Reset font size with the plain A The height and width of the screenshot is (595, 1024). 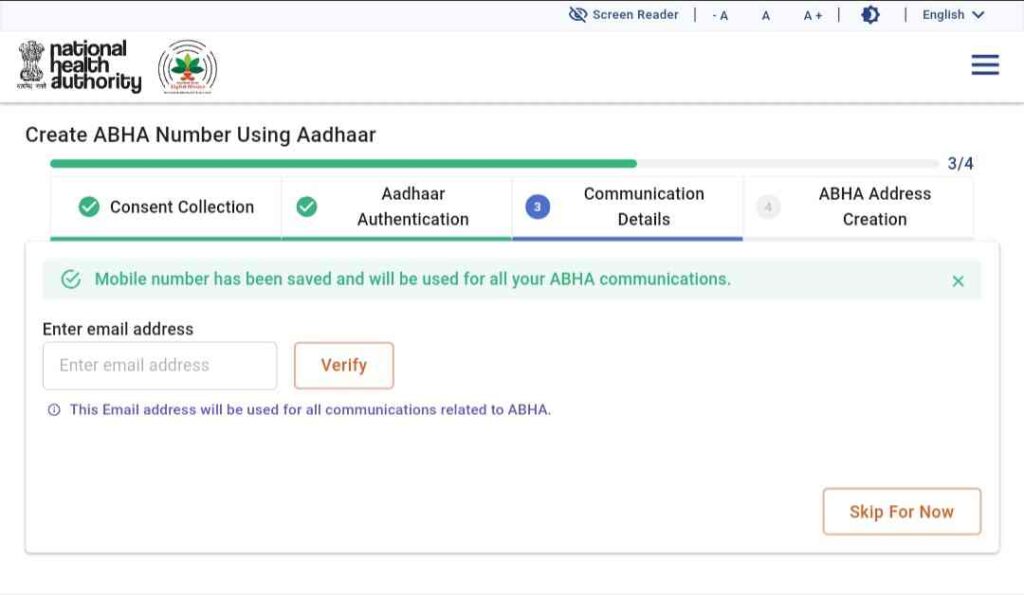[765, 16]
